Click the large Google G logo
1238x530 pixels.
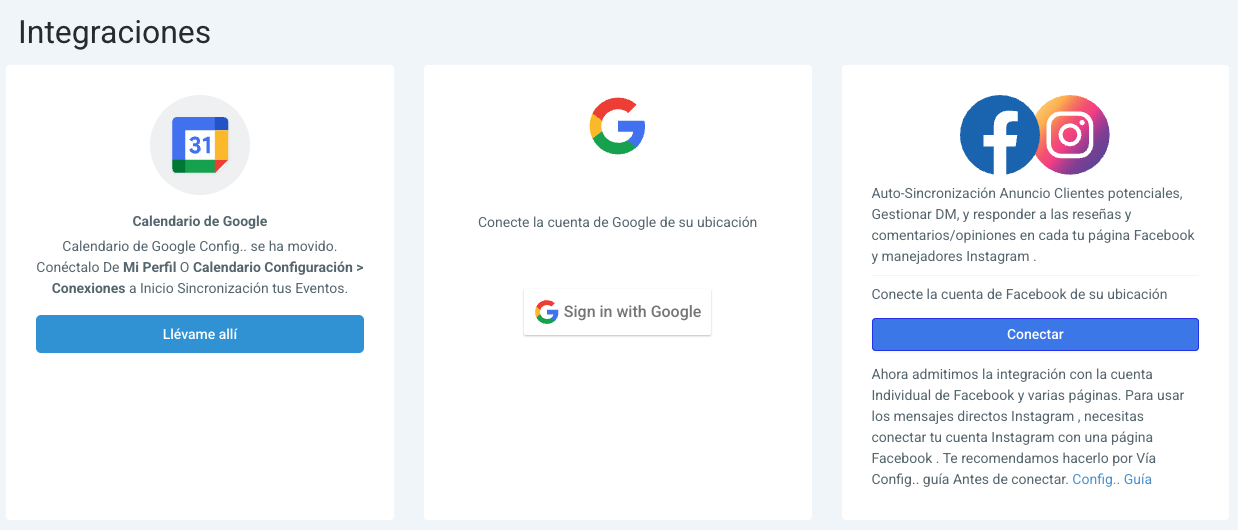pyautogui.click(x=617, y=126)
